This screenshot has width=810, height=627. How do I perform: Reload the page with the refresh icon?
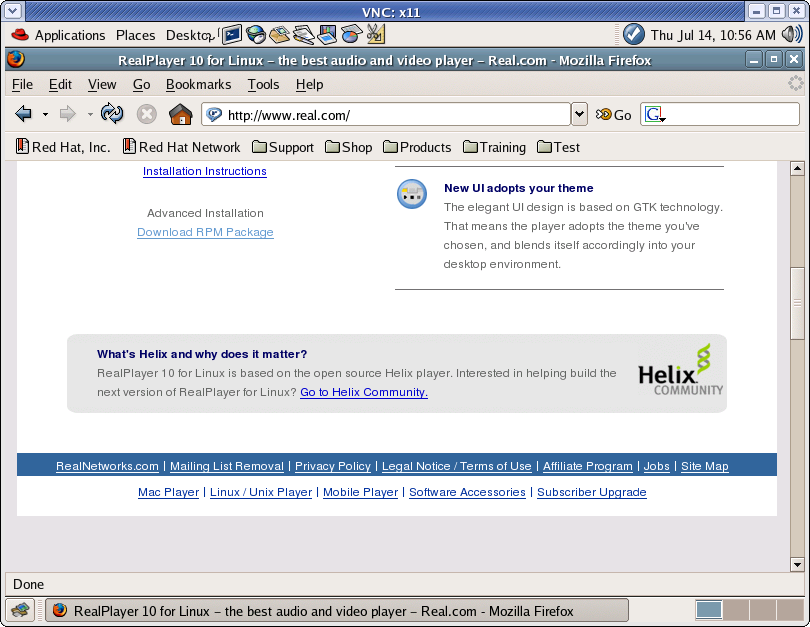pyautogui.click(x=112, y=114)
